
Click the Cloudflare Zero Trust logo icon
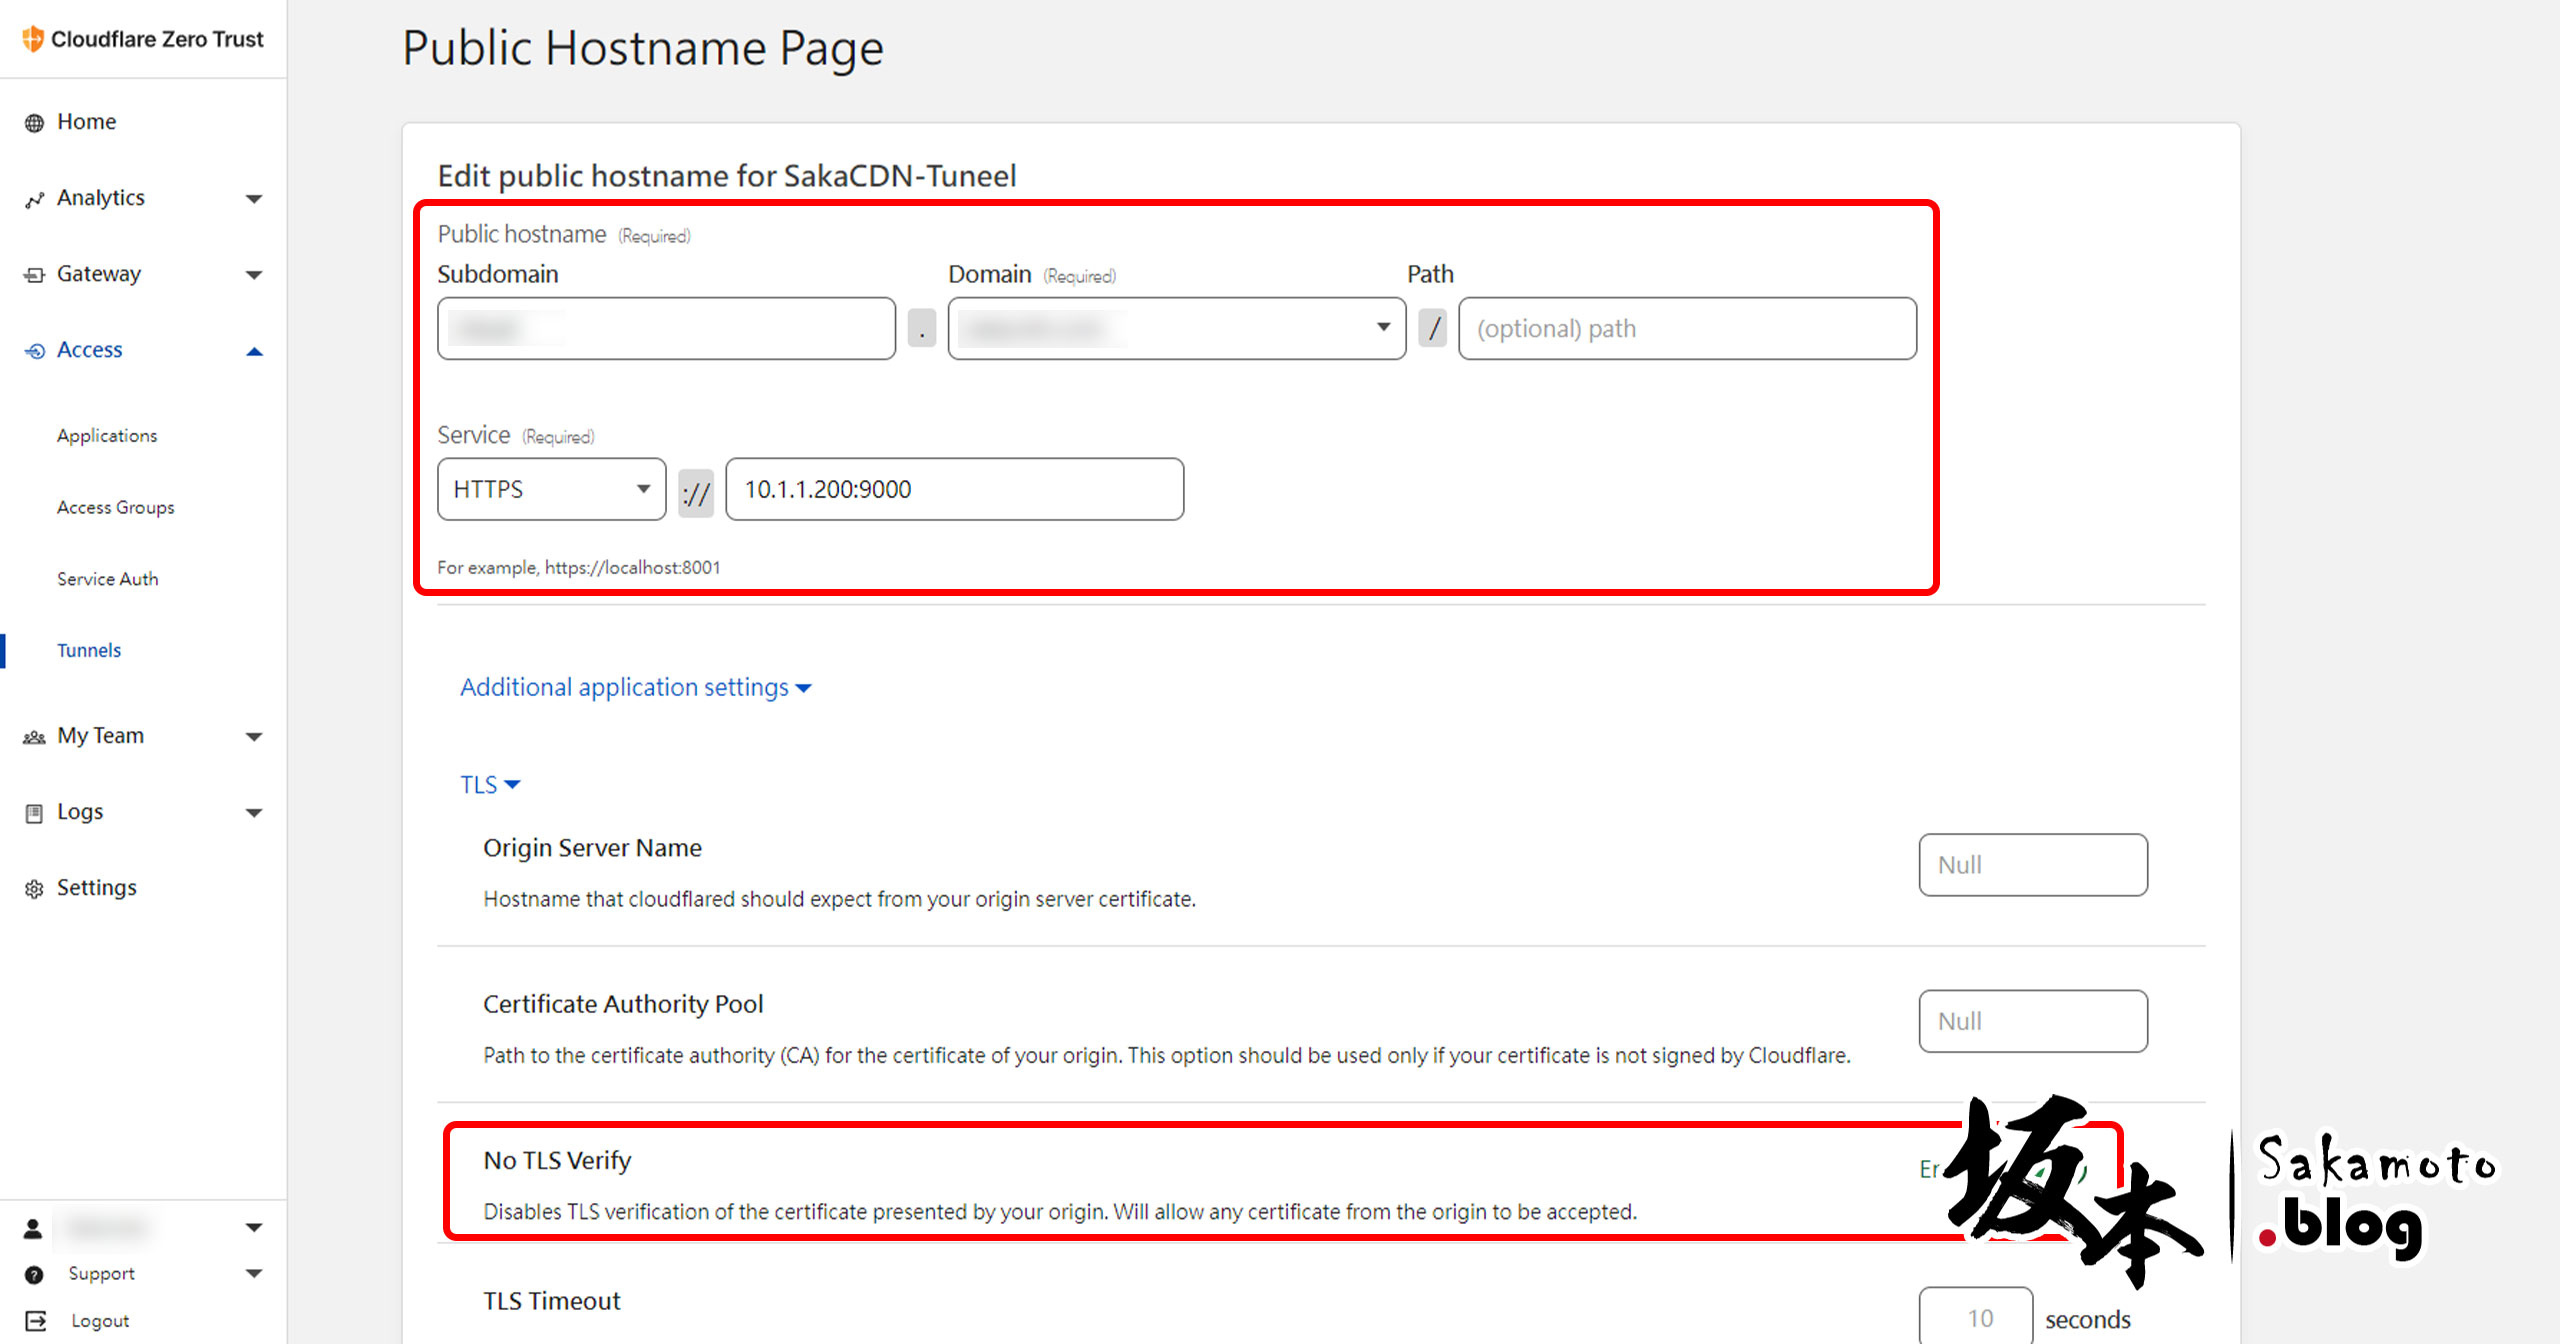pos(33,39)
